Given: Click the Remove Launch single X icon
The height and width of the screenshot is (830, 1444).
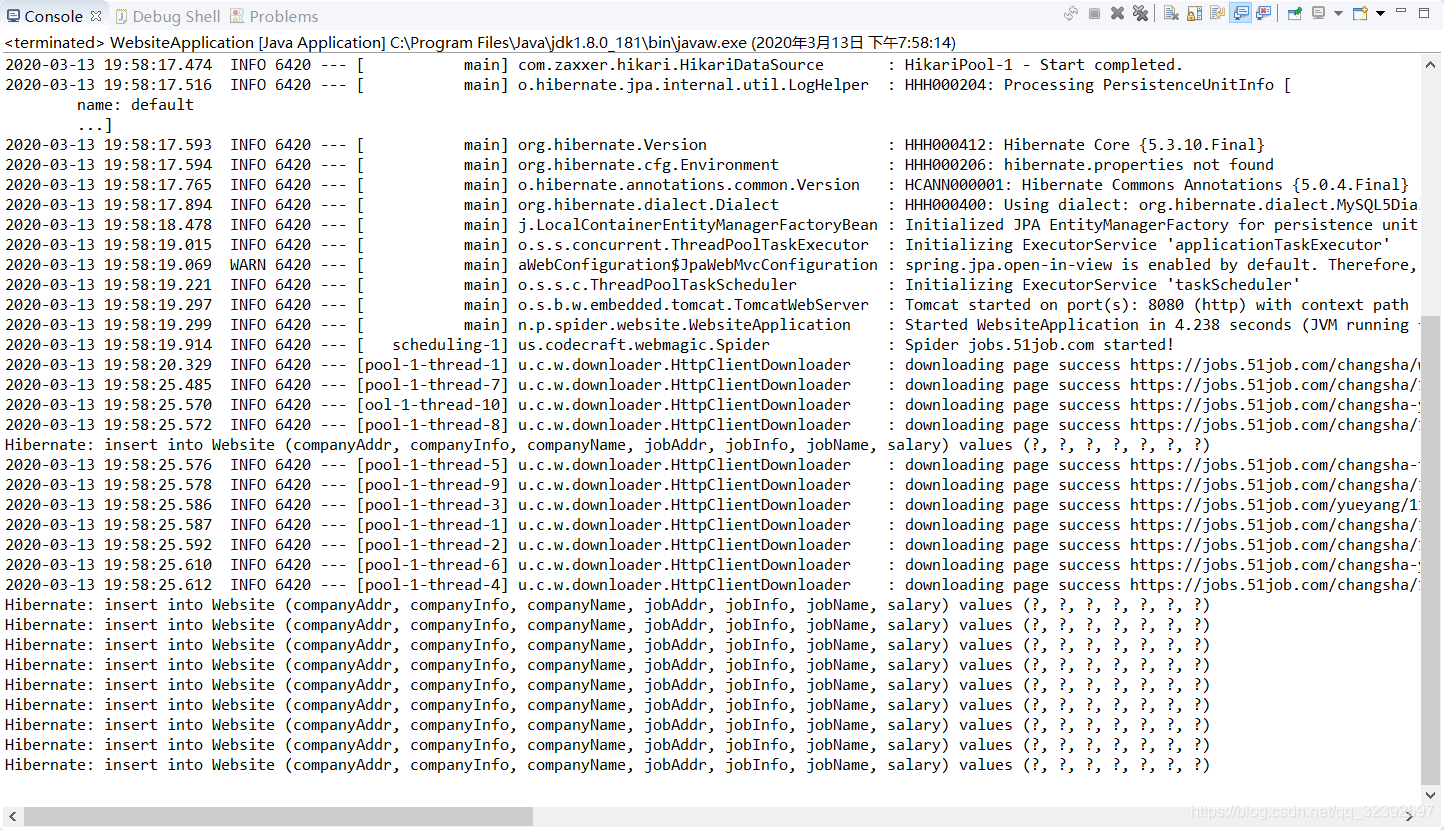Looking at the screenshot, I should pyautogui.click(x=1117, y=13).
